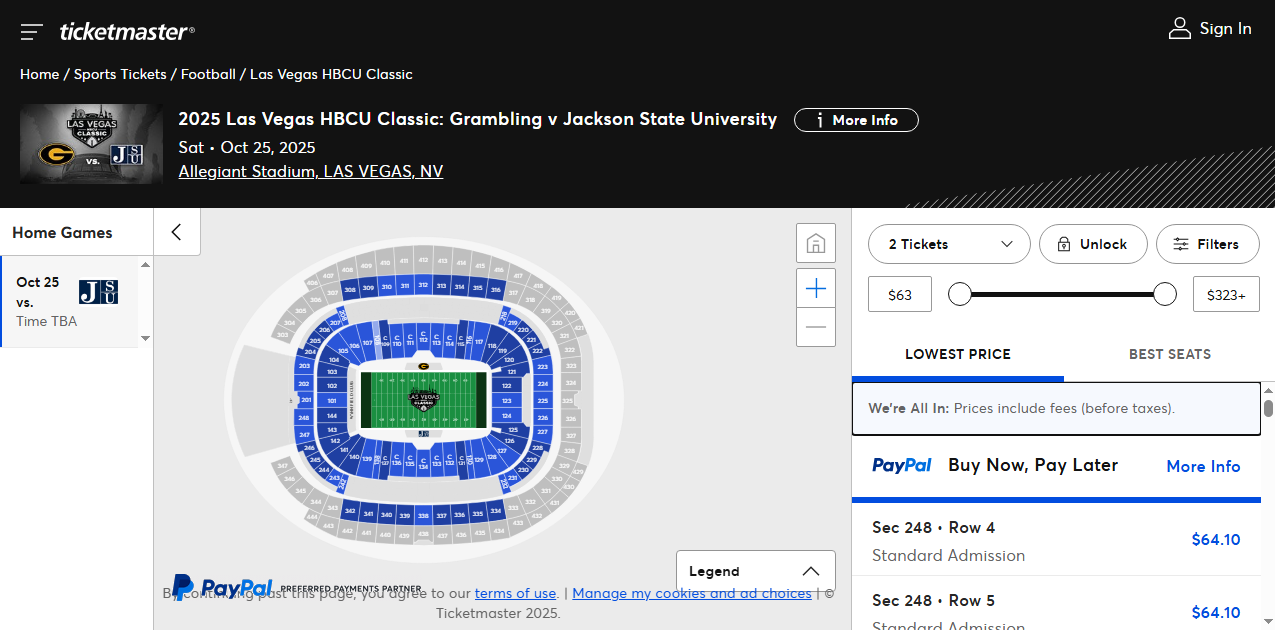Click the maximum price slider handle
The height and width of the screenshot is (630, 1275).
(x=1165, y=294)
